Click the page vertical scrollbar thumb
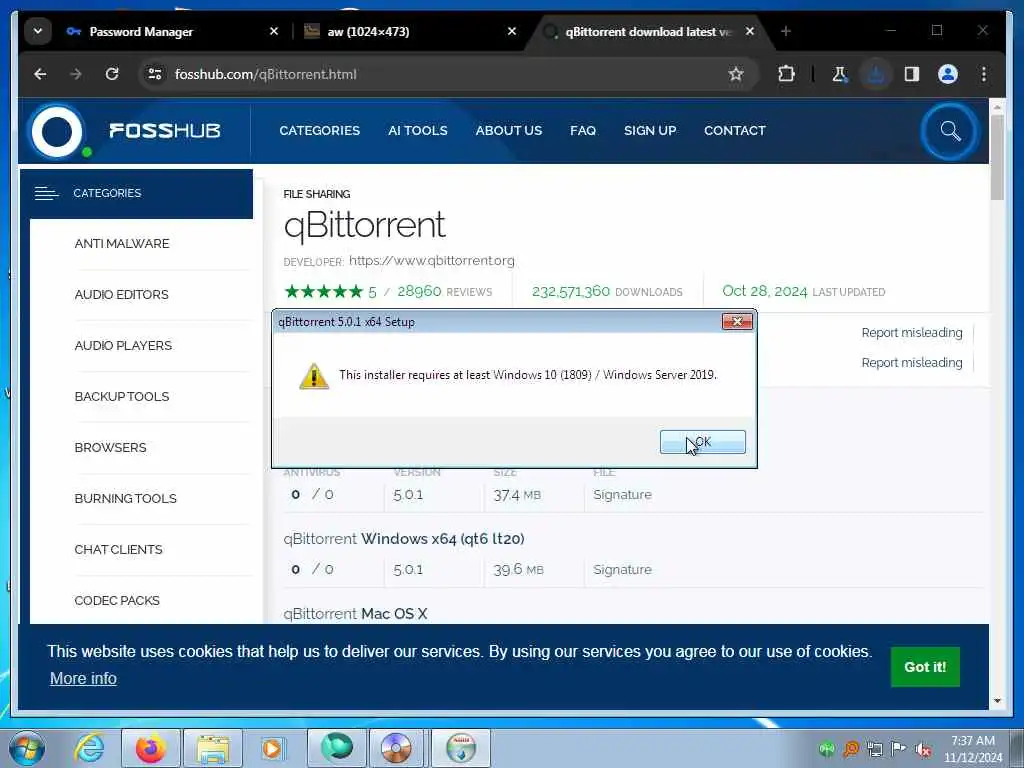Viewport: 1024px width, 768px height. tap(997, 158)
